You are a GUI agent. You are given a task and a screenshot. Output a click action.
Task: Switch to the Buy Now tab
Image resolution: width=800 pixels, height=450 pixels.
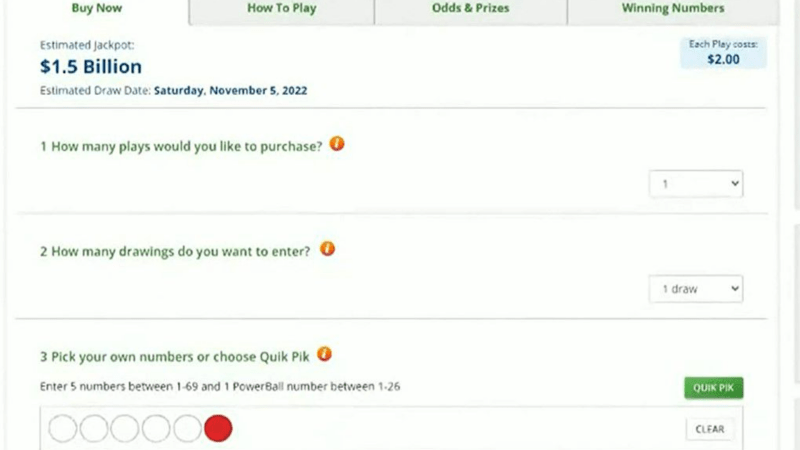point(97,9)
